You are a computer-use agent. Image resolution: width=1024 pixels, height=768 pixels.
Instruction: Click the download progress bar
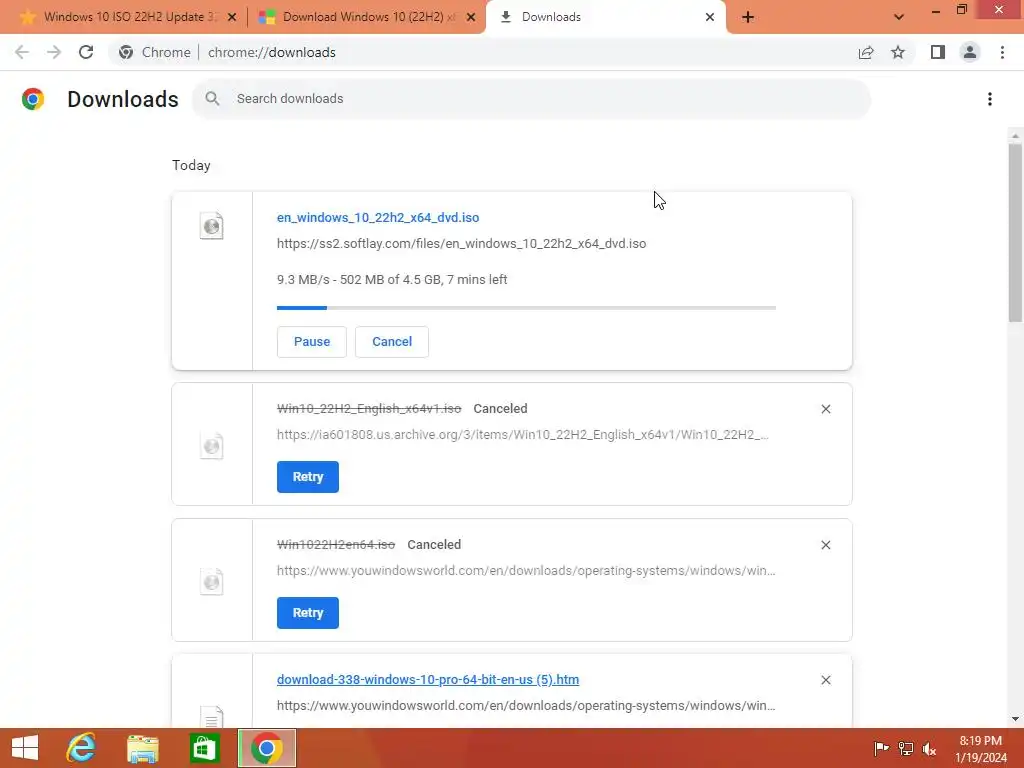(x=526, y=308)
